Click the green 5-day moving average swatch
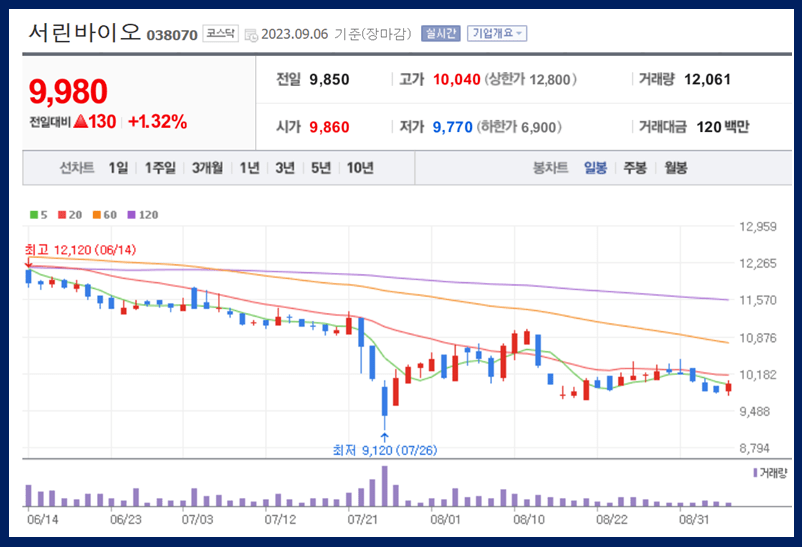The width and height of the screenshot is (802, 547). pos(34,215)
